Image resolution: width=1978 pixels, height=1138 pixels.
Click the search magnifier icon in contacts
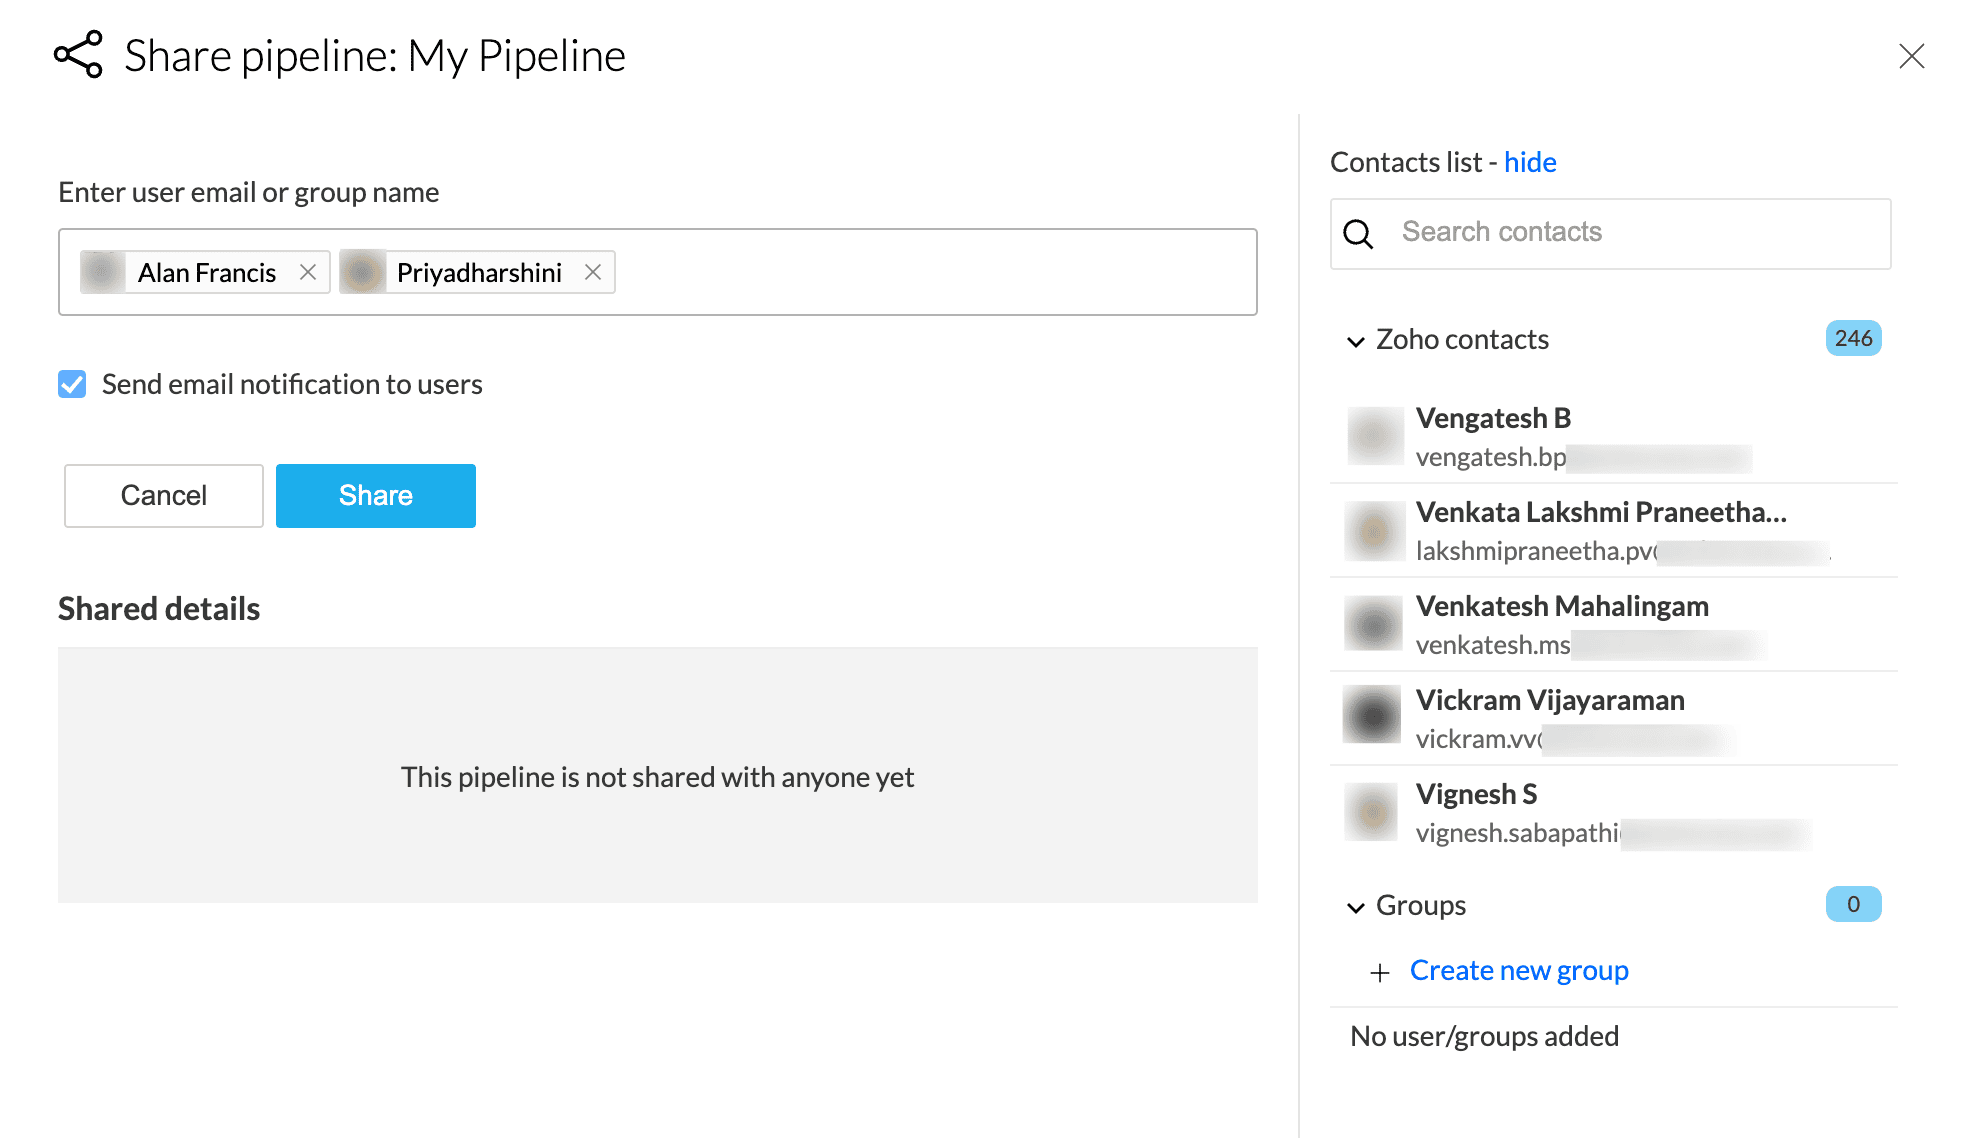pos(1358,233)
